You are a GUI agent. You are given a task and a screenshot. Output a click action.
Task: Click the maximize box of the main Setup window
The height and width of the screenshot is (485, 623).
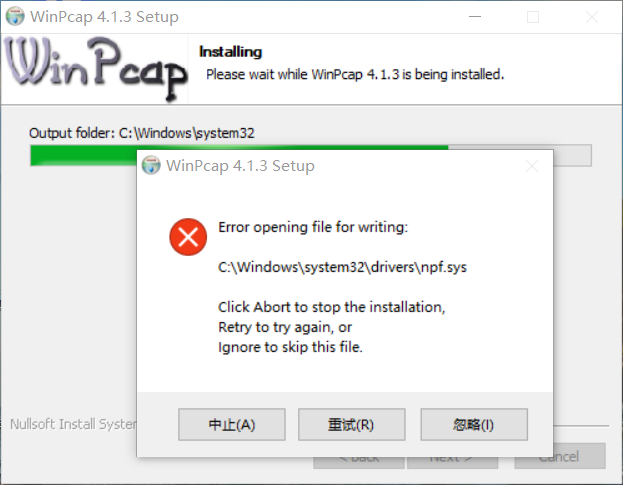[x=533, y=17]
